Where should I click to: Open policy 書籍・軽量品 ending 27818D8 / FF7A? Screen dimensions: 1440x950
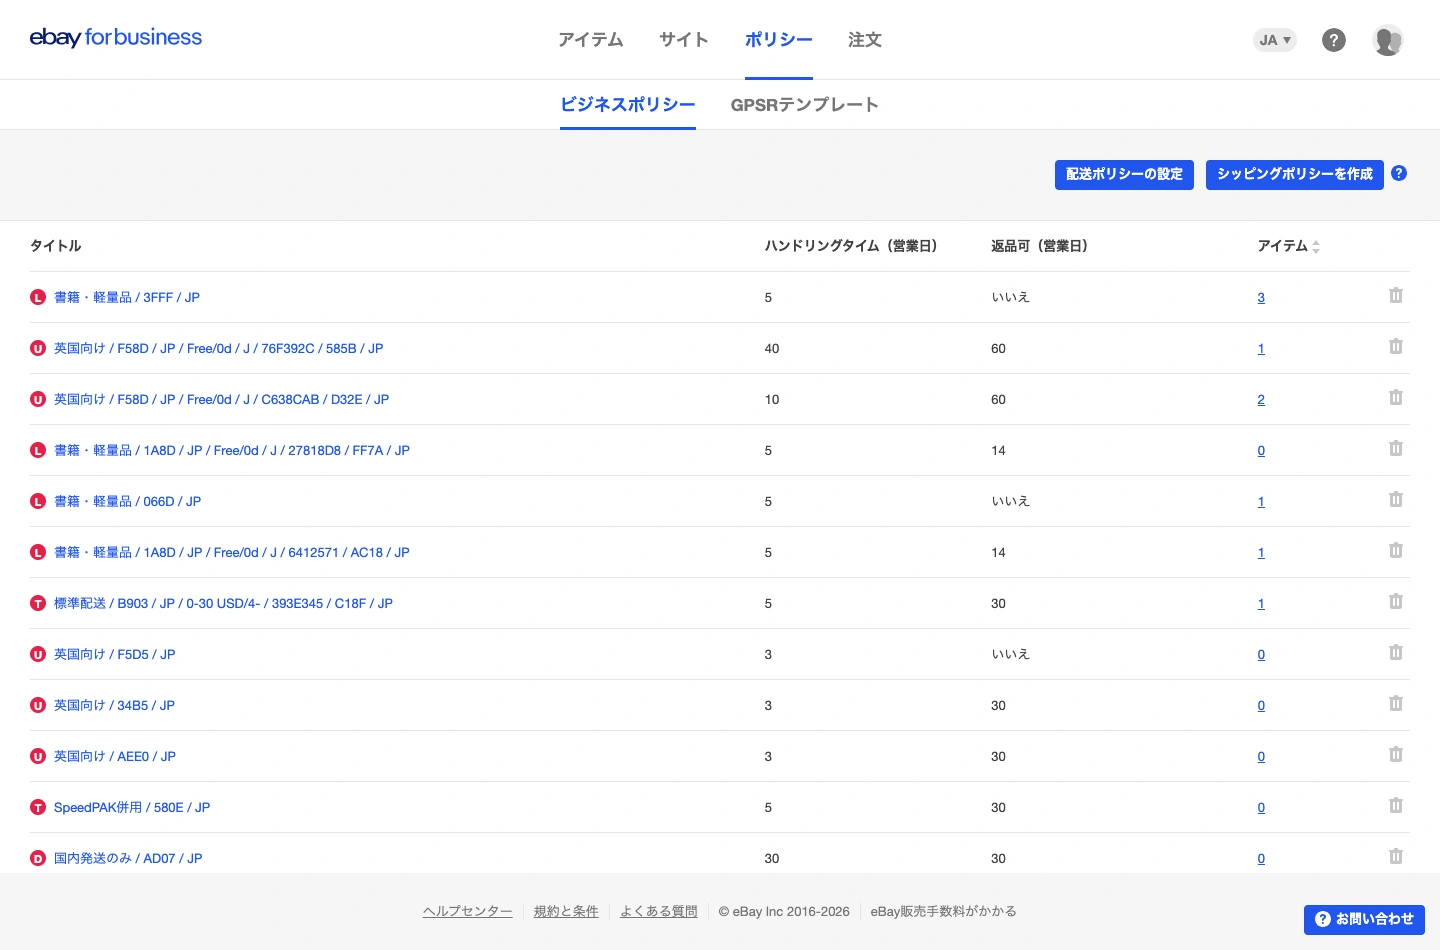[232, 450]
